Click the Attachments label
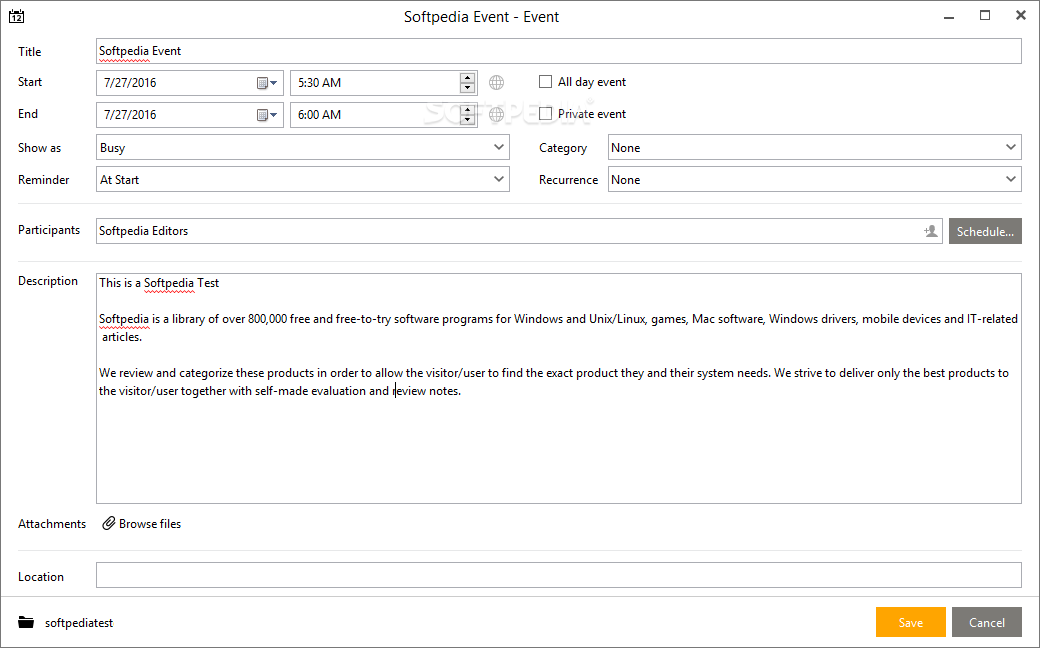This screenshot has height=648, width=1040. pos(52,523)
